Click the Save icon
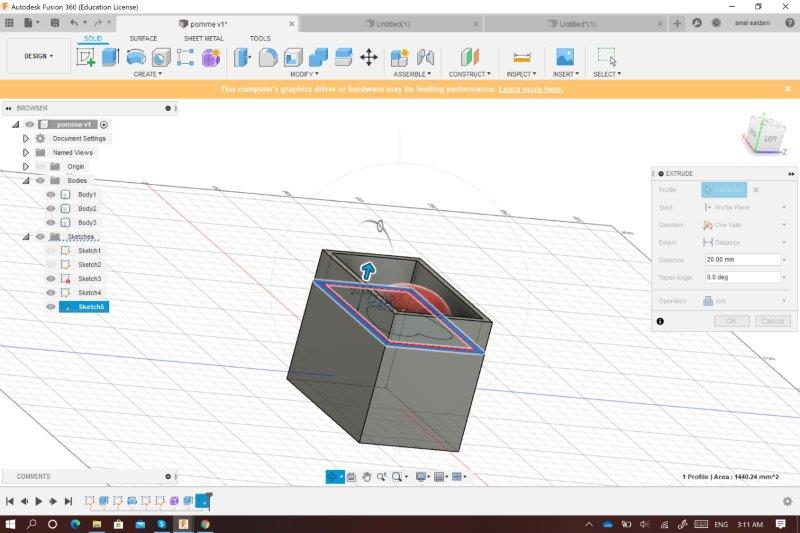The height and width of the screenshot is (533, 800). tap(55, 23)
